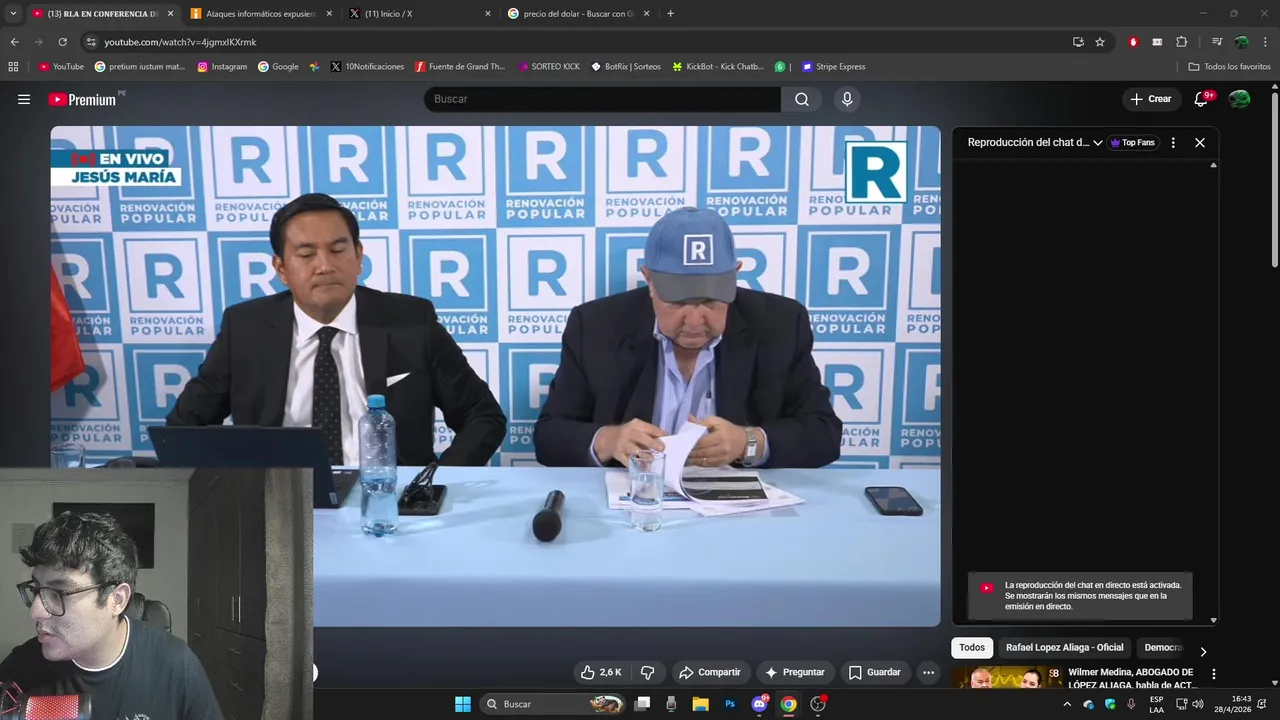Open chat options three-dot menu
1280x720 pixels.
(x=1173, y=143)
